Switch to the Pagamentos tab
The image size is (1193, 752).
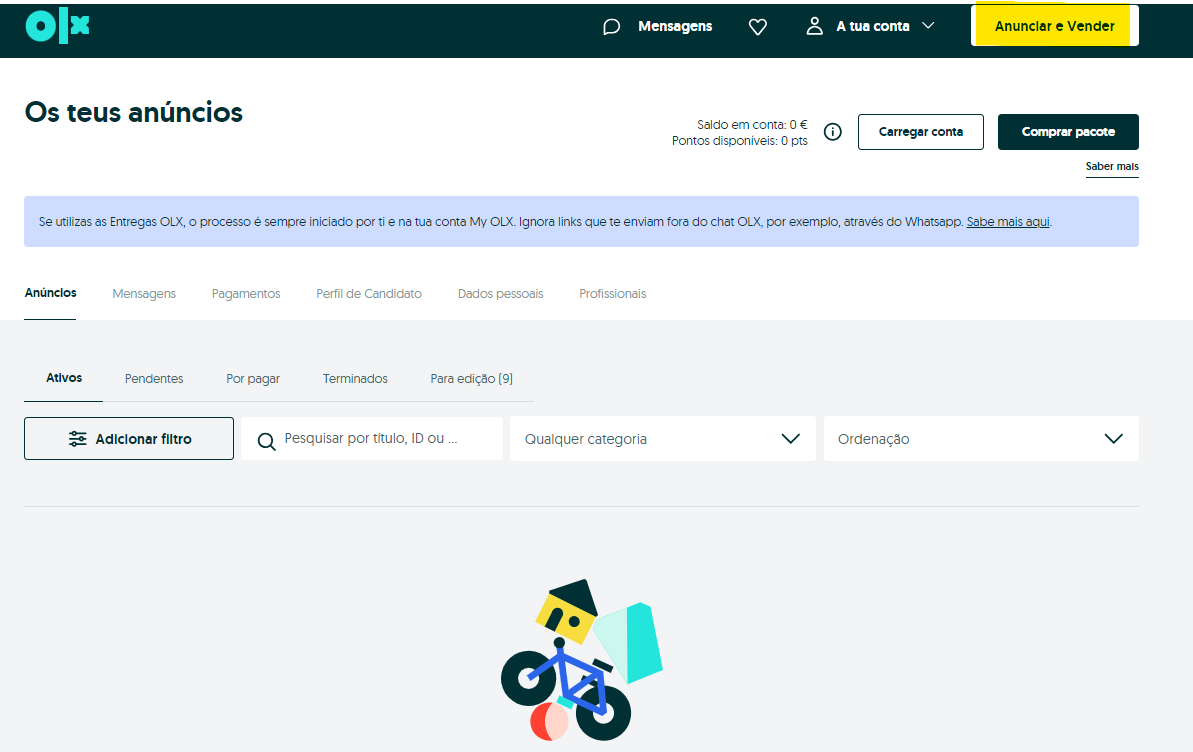tap(246, 294)
